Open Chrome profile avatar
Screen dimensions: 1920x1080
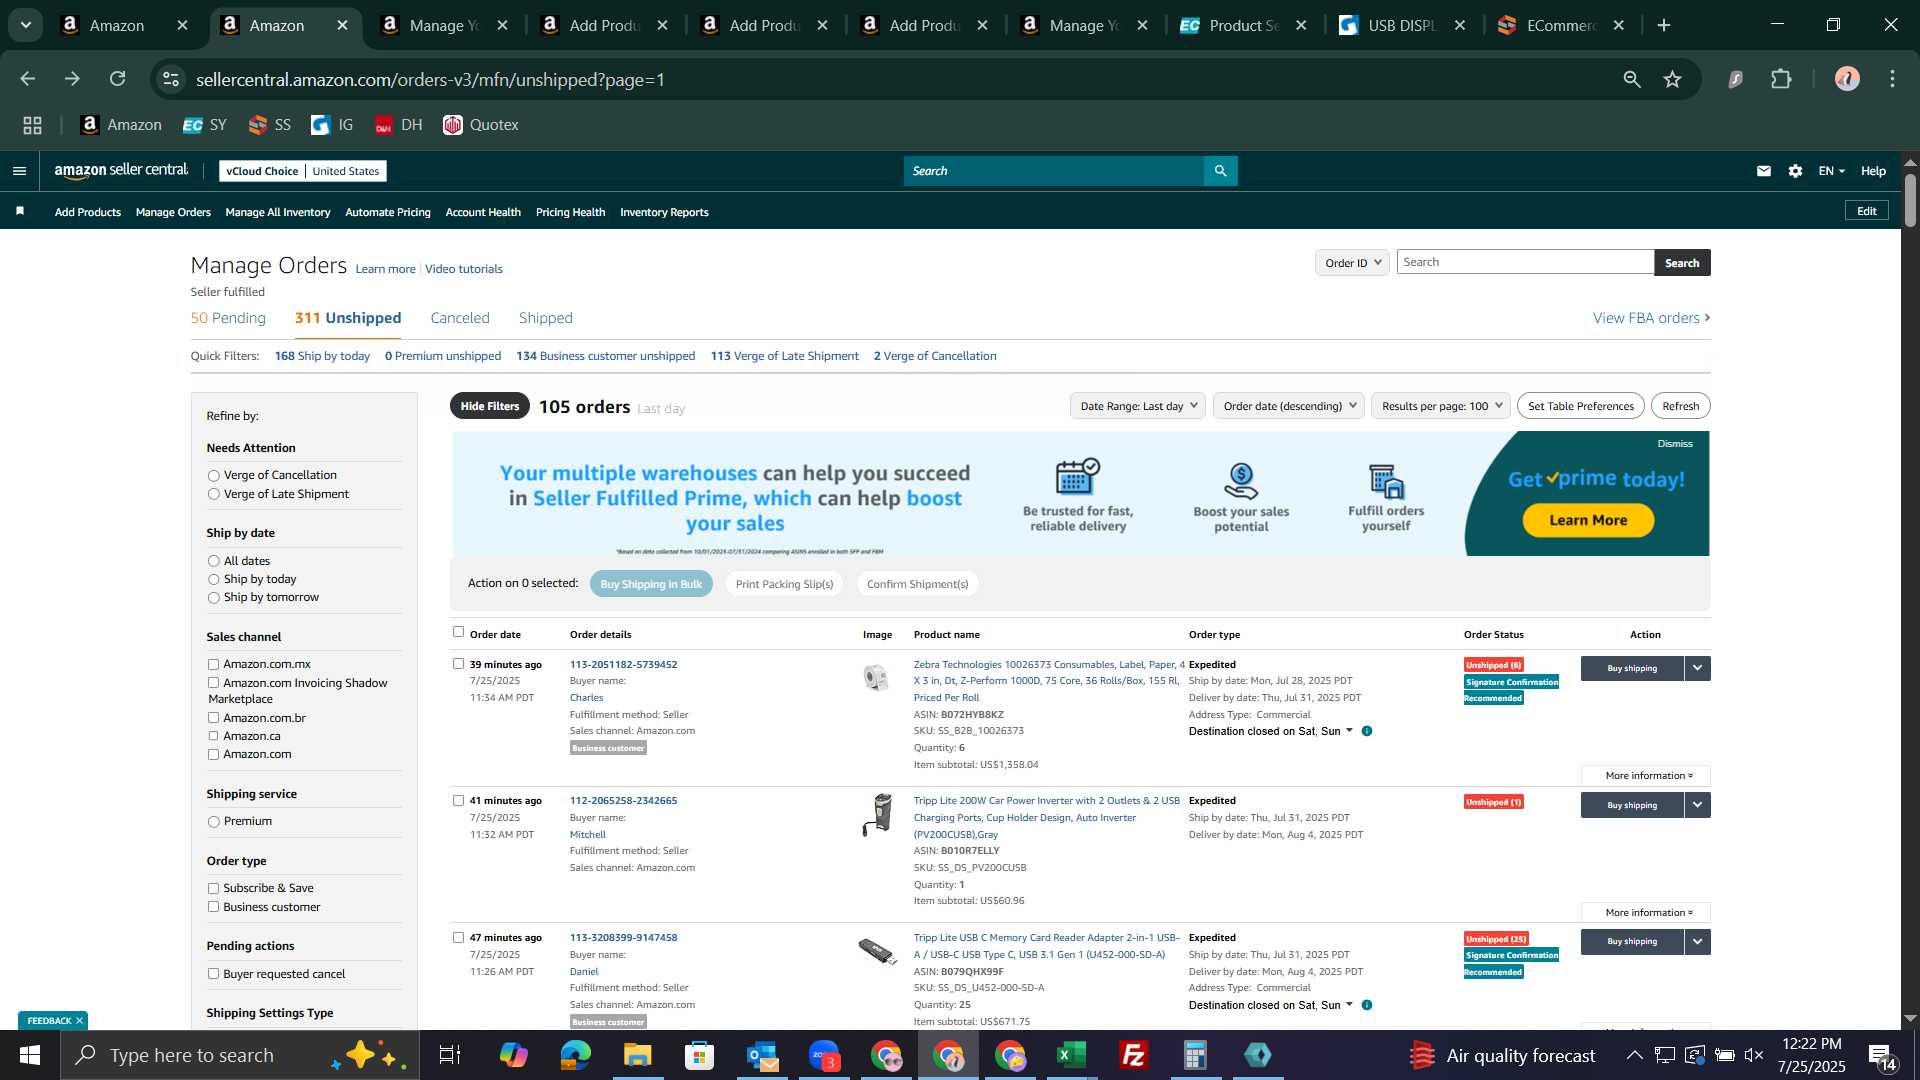coord(1847,79)
